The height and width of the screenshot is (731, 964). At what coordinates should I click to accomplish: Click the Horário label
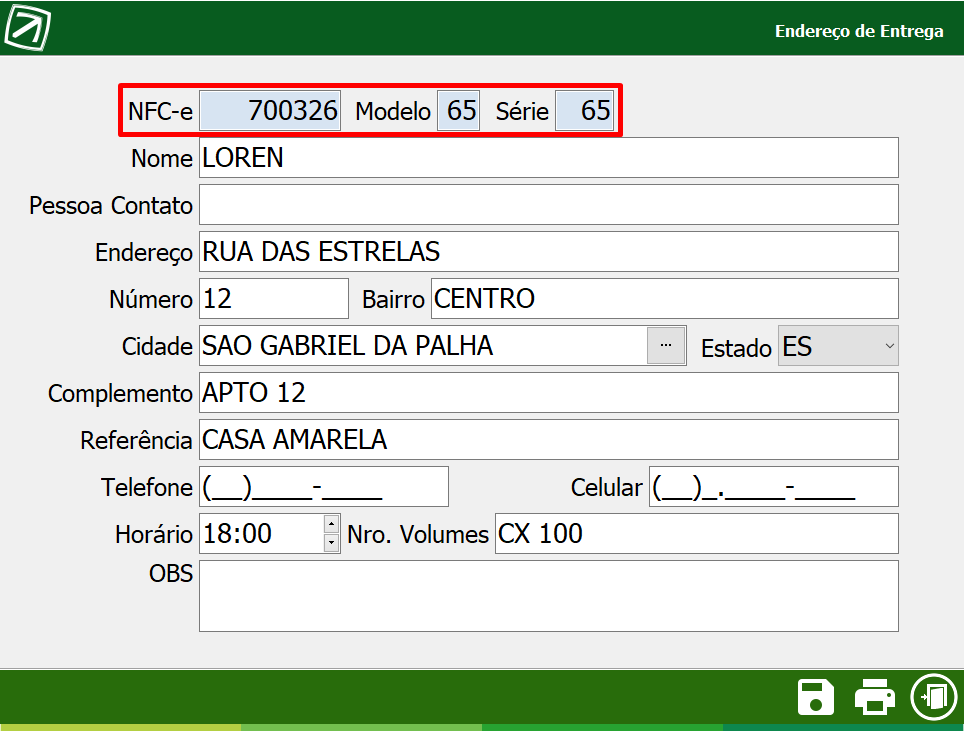pyautogui.click(x=154, y=535)
